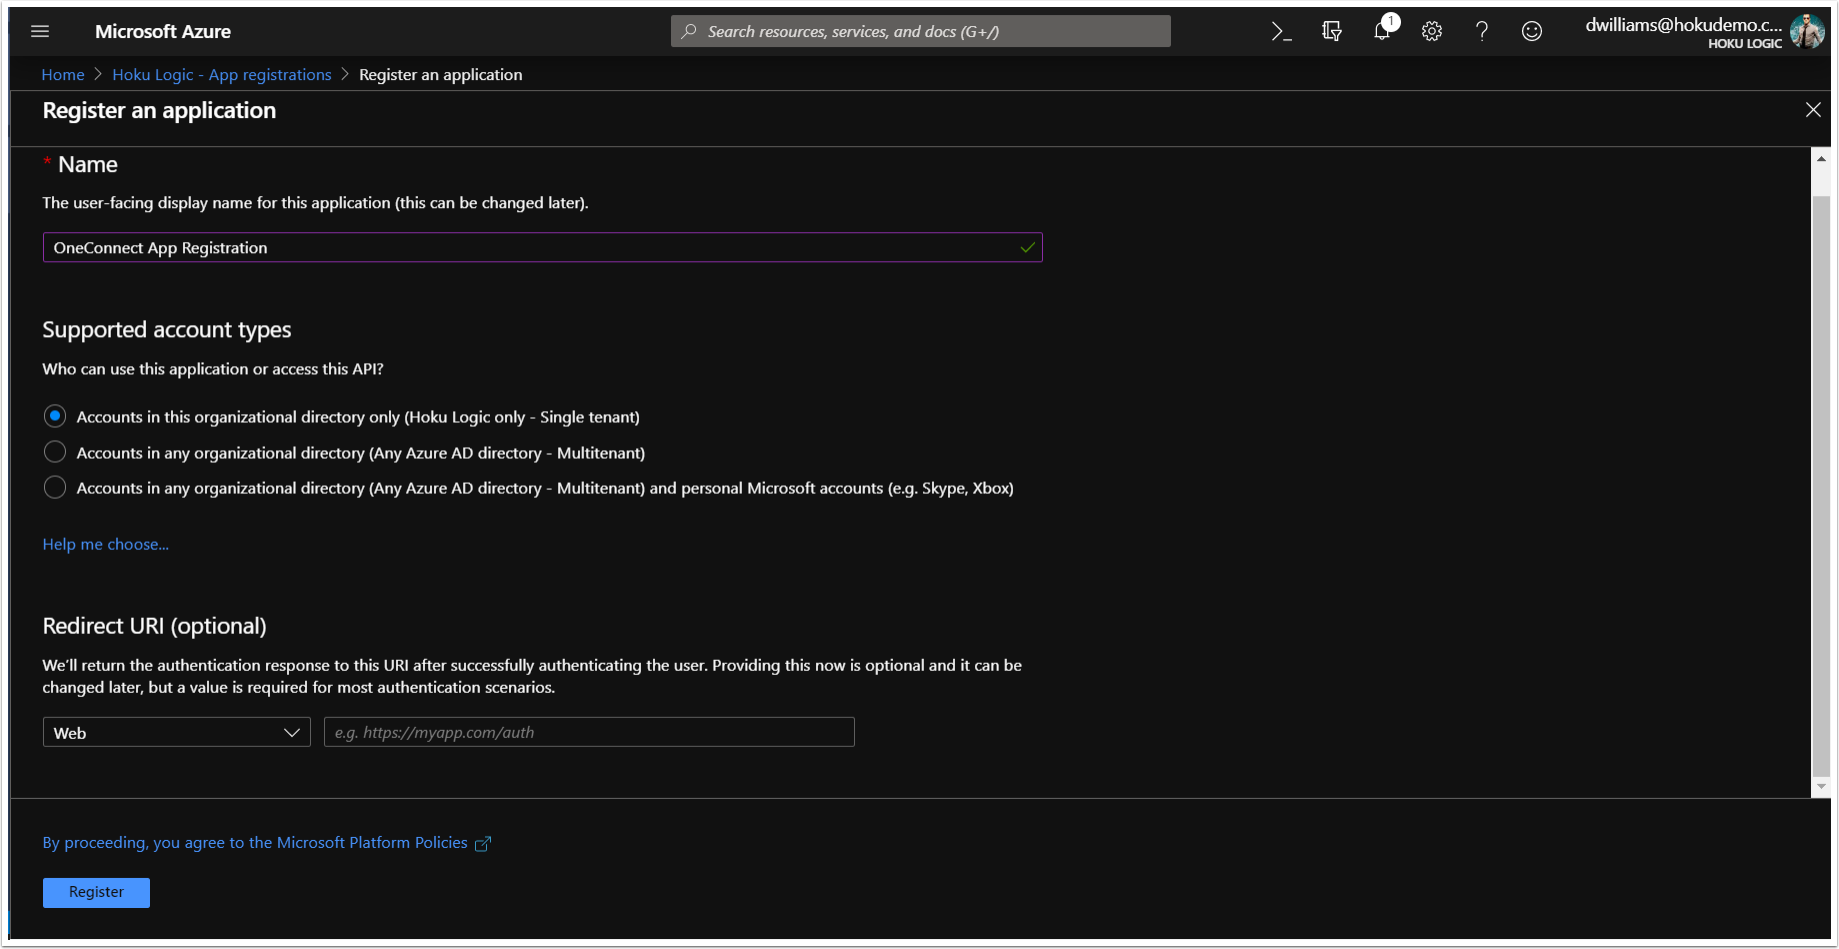This screenshot has height=949, width=1839.
Task: Click the Register button
Action: (x=96, y=892)
